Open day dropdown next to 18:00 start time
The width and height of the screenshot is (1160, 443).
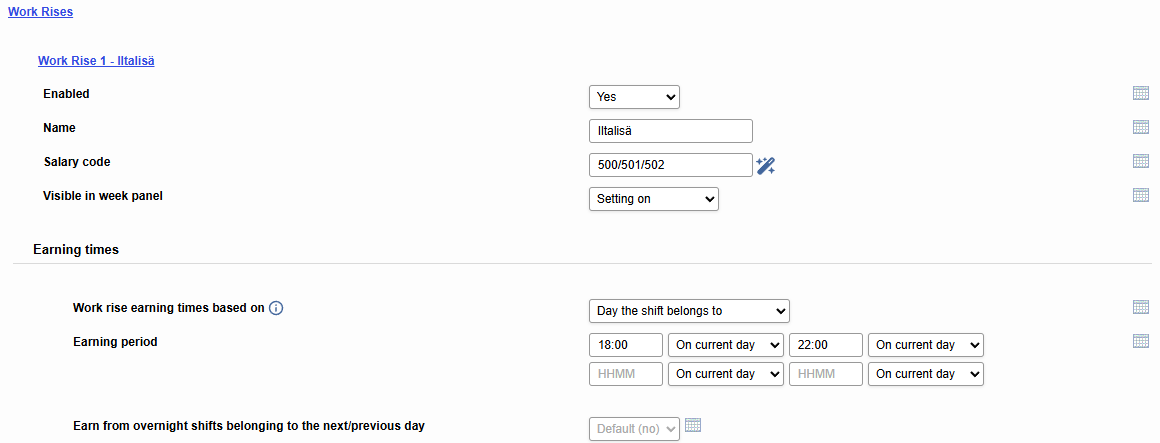(726, 345)
